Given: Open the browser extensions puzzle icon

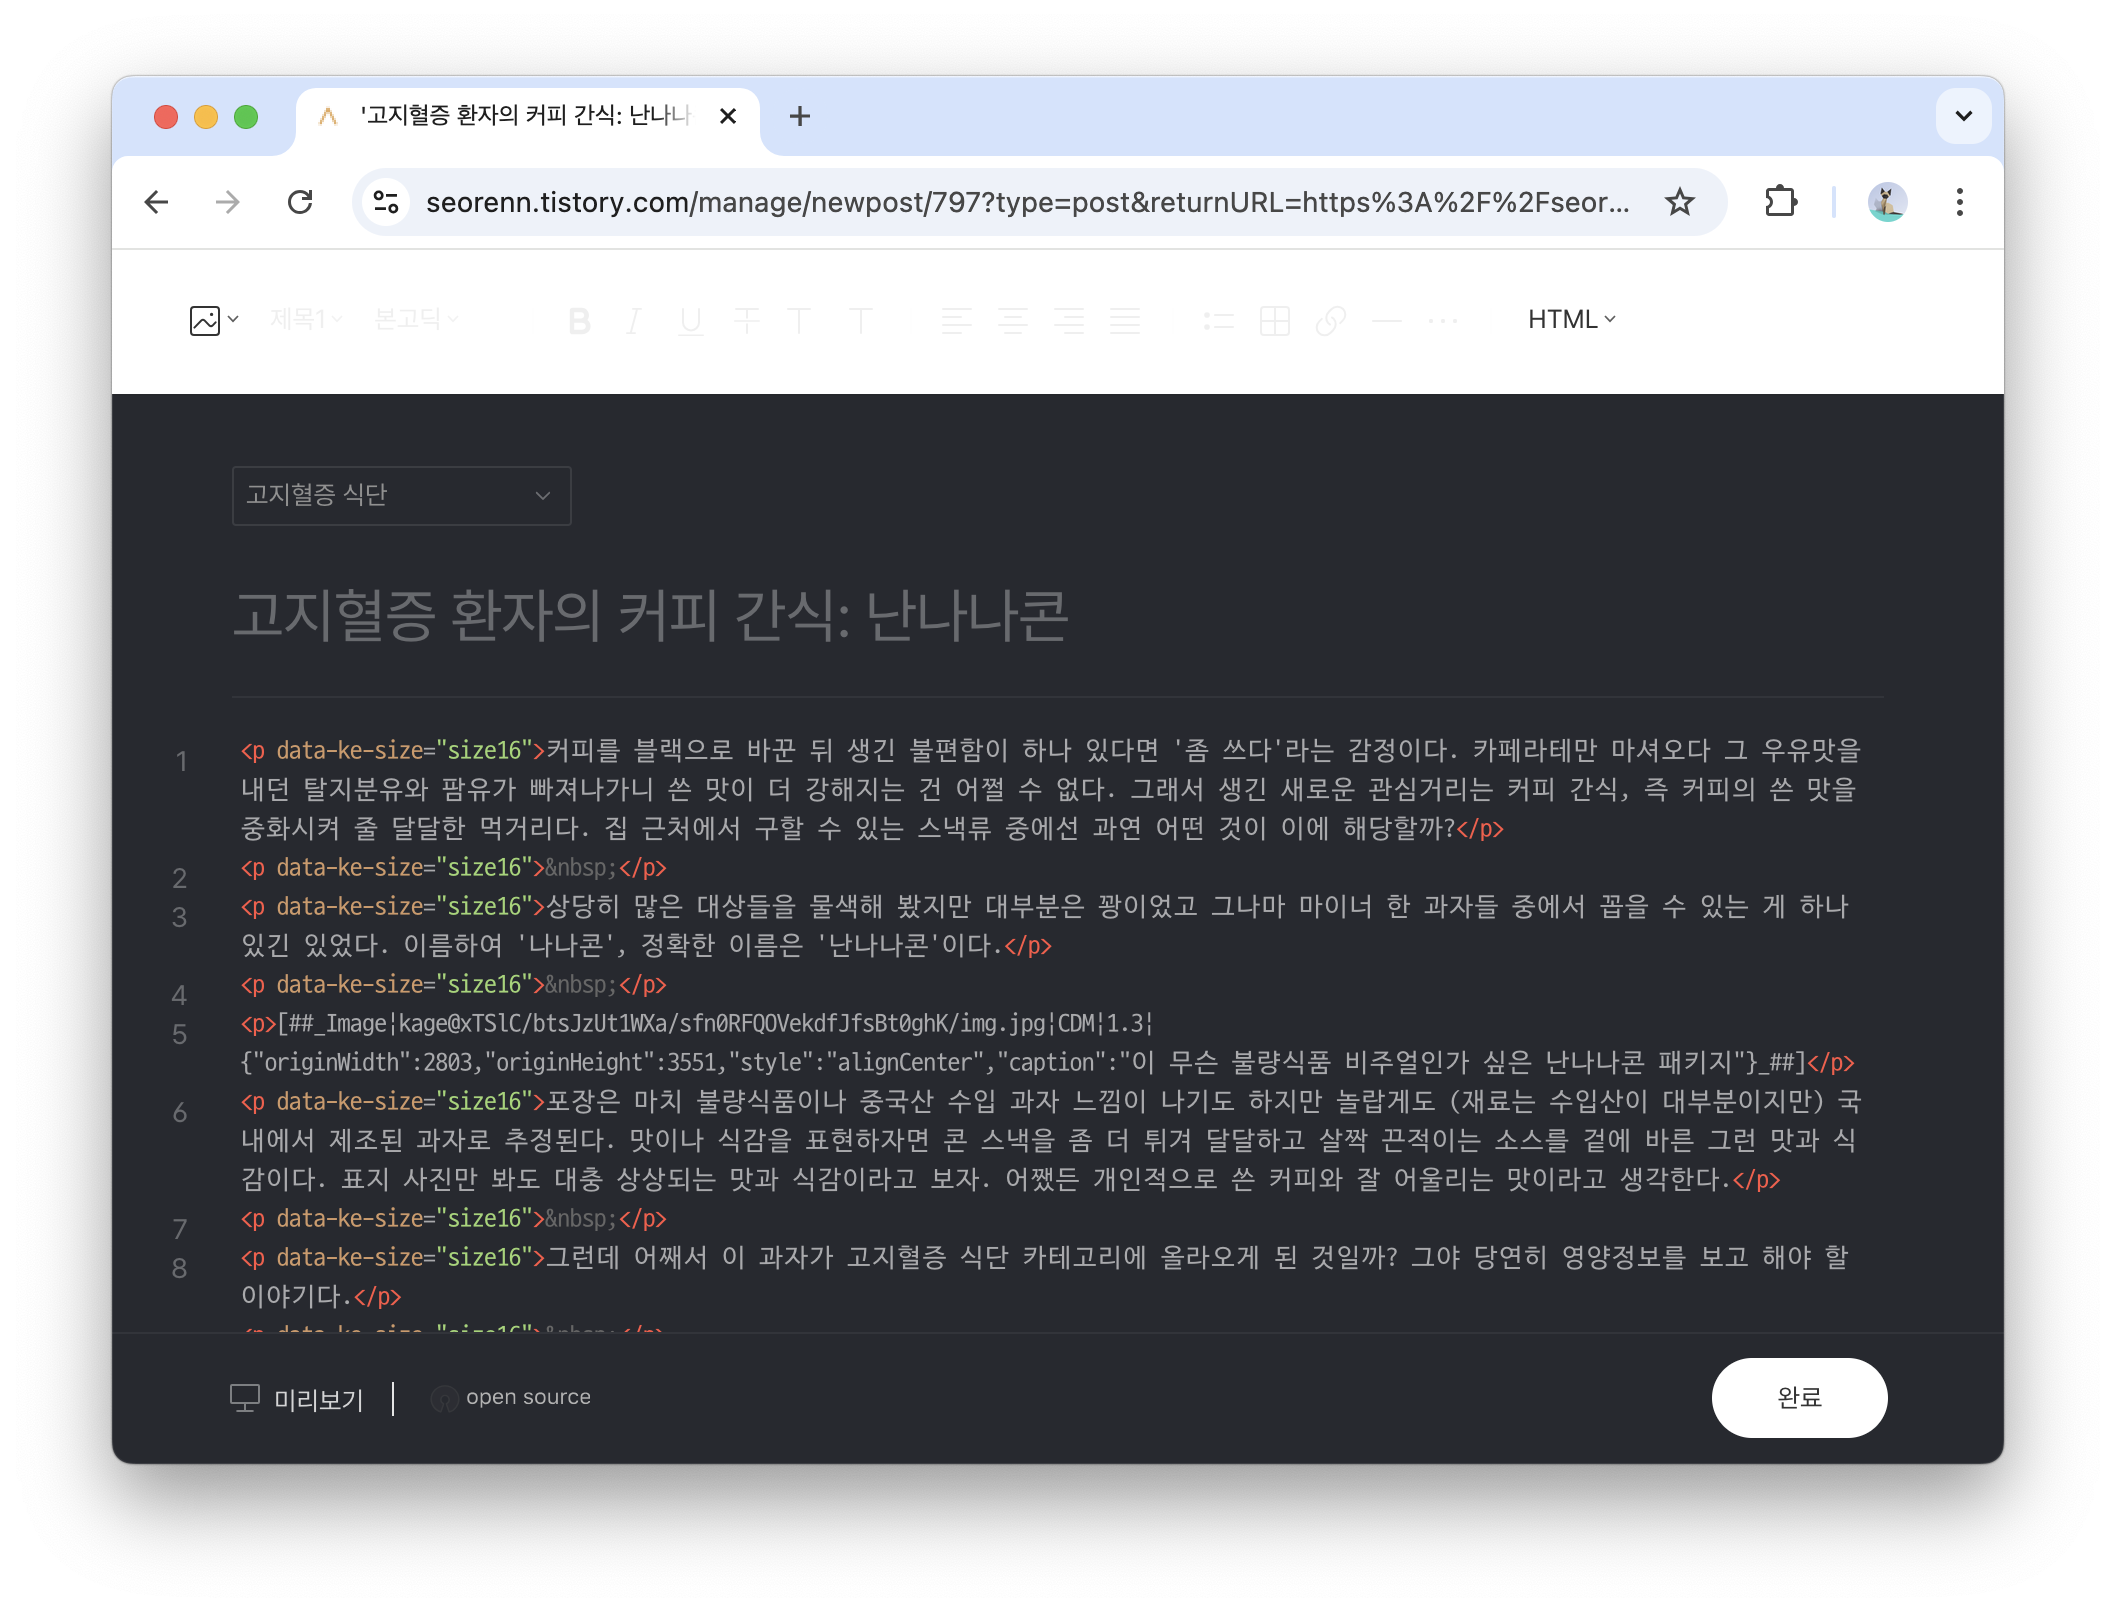Looking at the screenshot, I should (x=1780, y=202).
